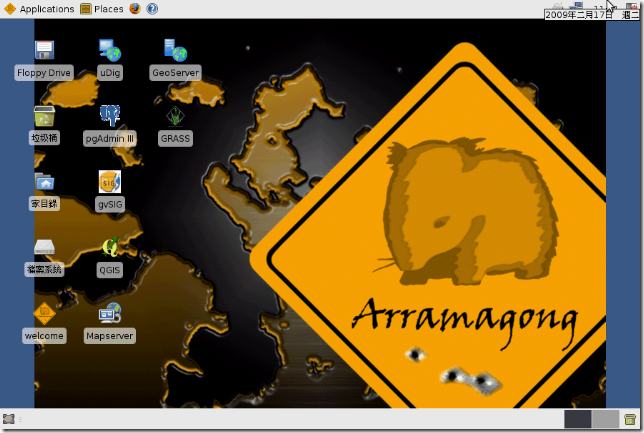
Task: Open the trash applet in the bottom panel
Action: (x=630, y=419)
